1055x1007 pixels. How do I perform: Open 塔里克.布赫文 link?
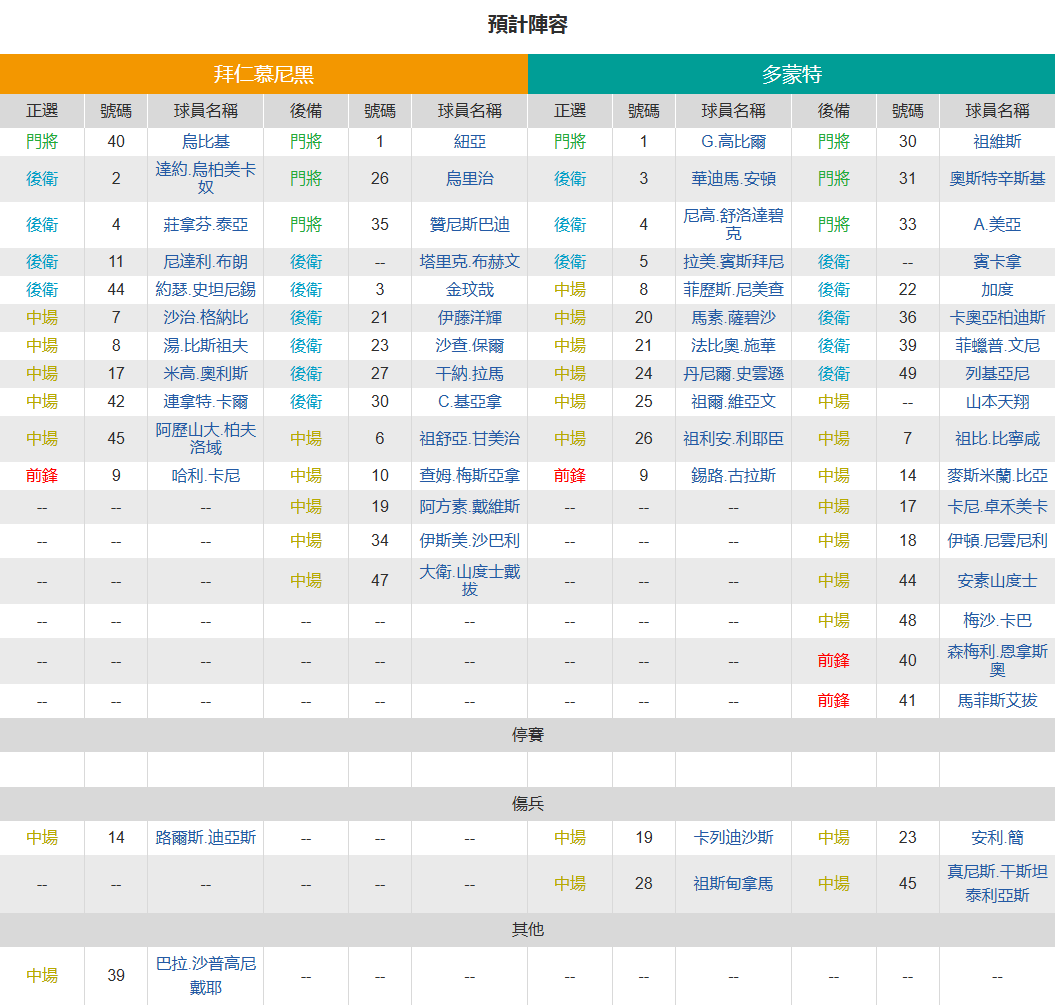(x=470, y=262)
